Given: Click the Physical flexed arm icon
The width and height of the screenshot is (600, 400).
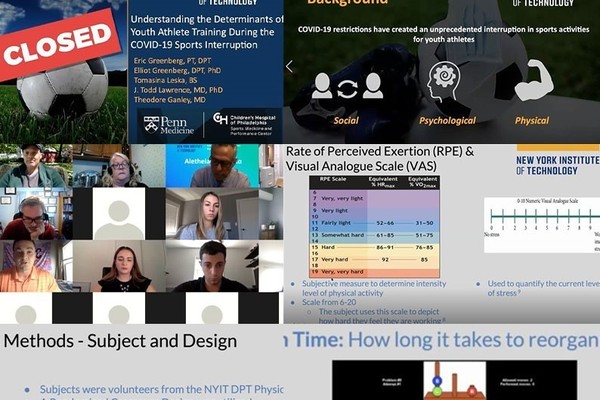Looking at the screenshot, I should (534, 80).
